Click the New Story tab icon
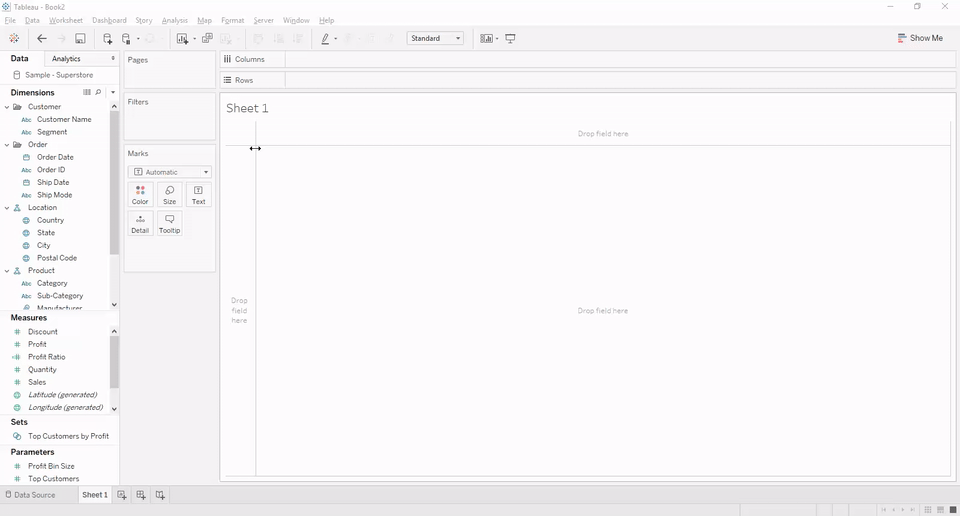This screenshot has width=960, height=516. (160, 495)
